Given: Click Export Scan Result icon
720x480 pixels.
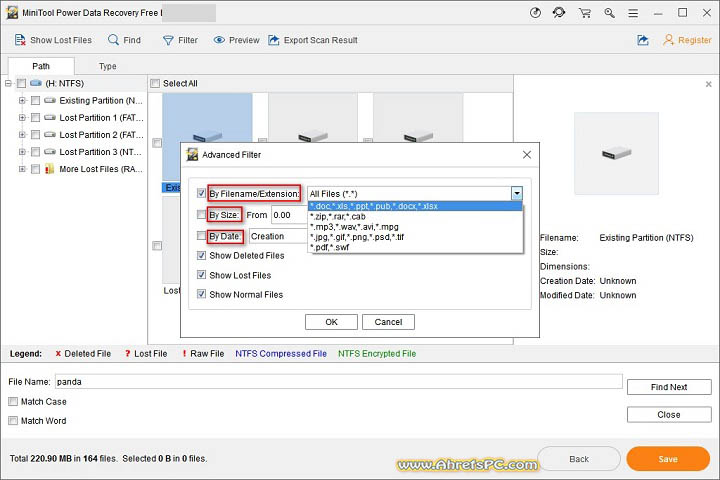Looking at the screenshot, I should [274, 40].
